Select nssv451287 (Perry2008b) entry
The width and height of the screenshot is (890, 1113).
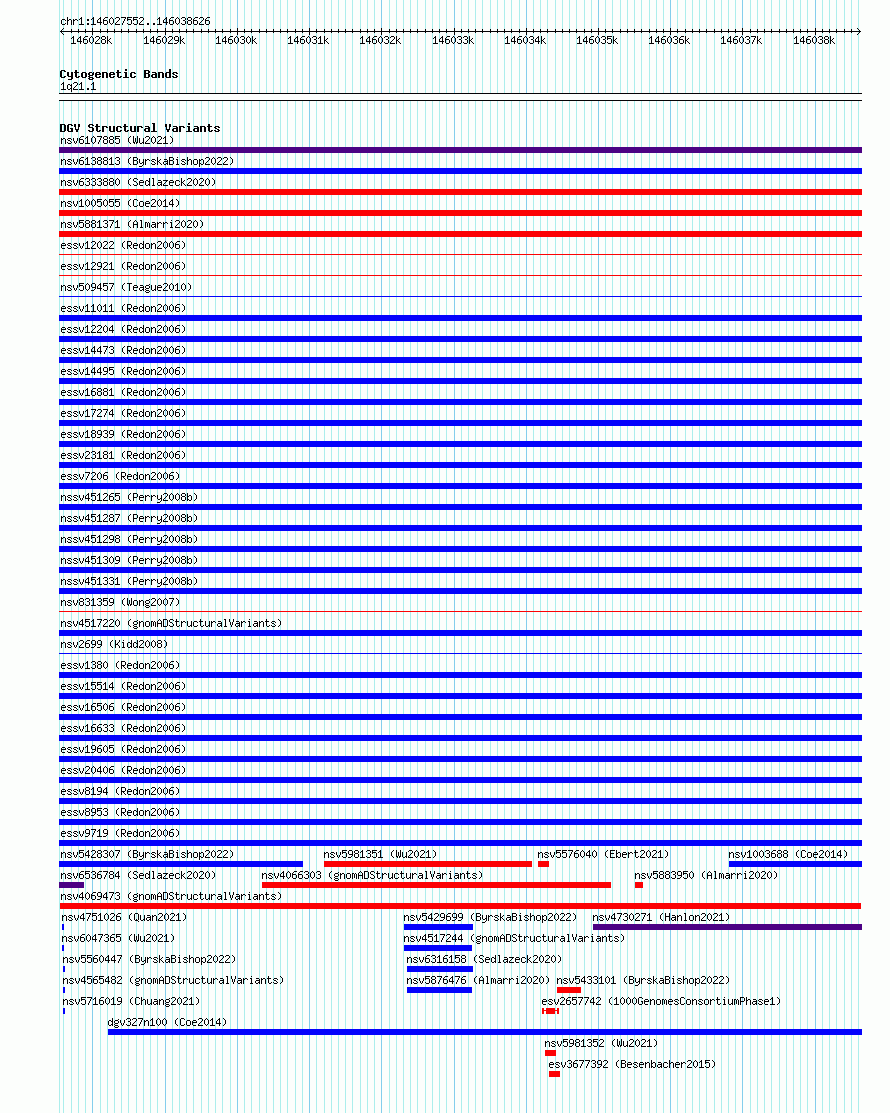click(129, 518)
